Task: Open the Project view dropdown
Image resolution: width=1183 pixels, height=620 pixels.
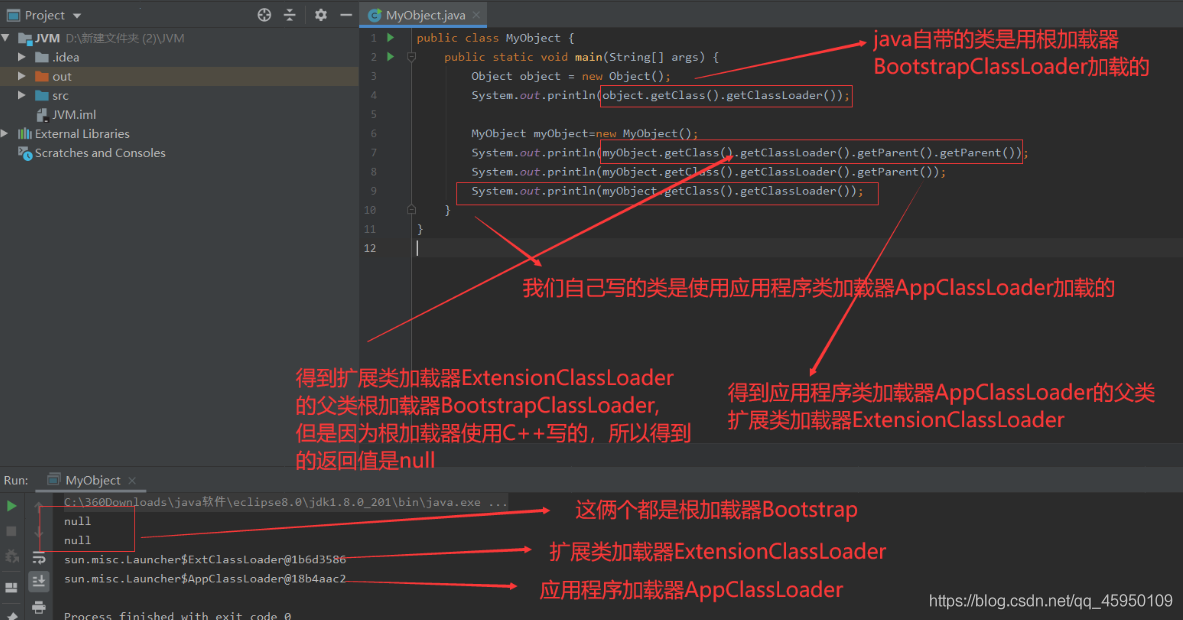Action: [77, 15]
